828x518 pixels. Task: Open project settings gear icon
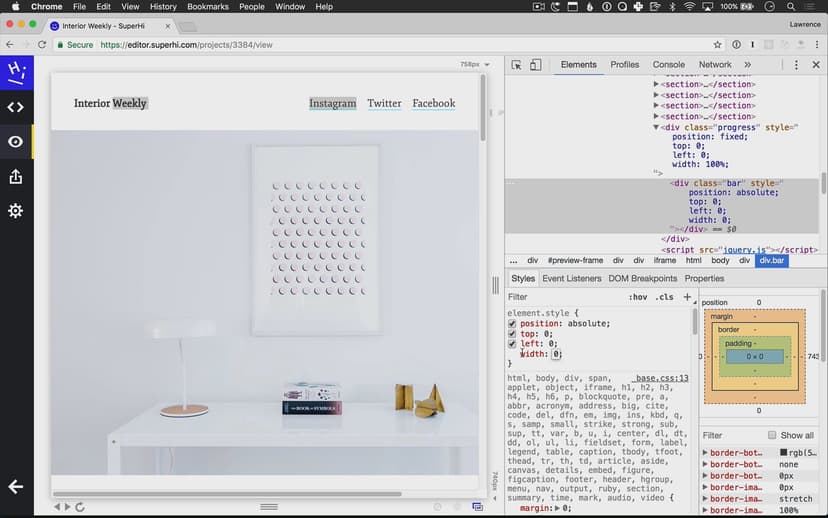point(16,211)
